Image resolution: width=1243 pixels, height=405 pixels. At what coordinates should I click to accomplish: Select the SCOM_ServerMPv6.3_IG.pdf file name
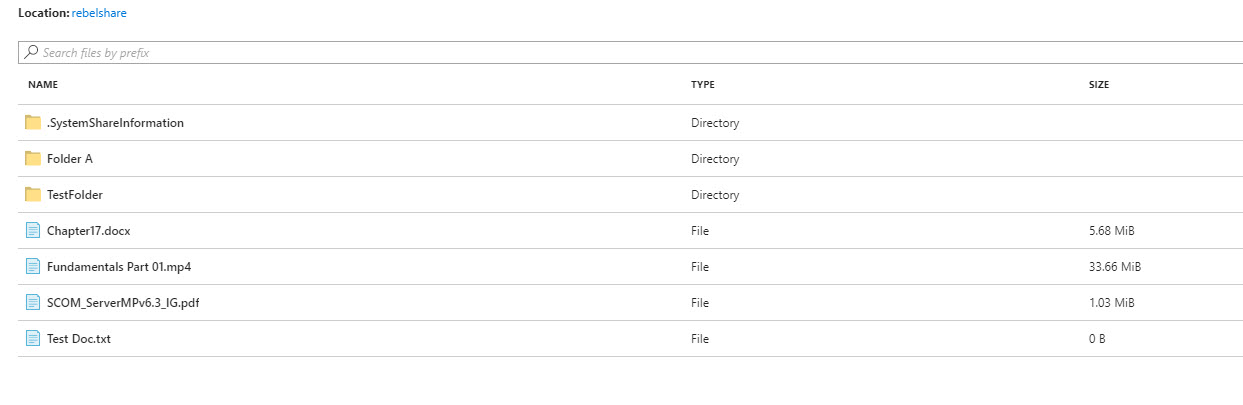click(117, 303)
